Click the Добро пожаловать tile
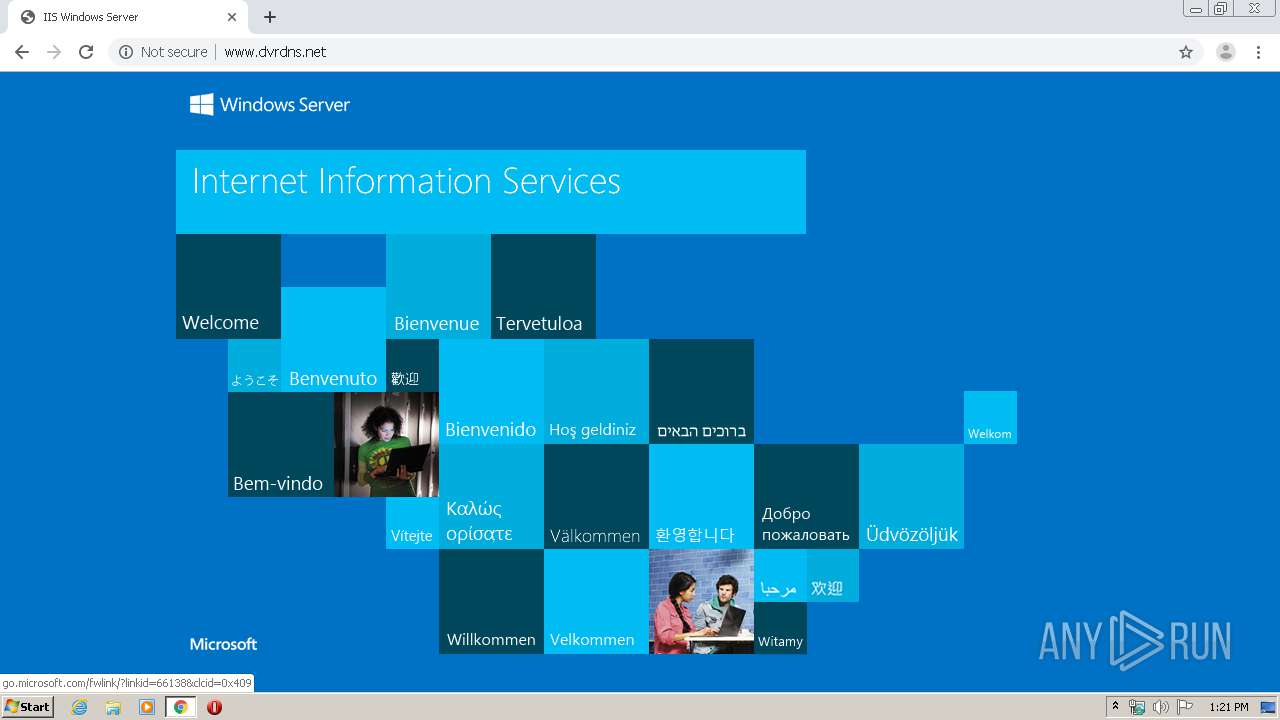Viewport: 1280px width, 720px height. point(806,496)
